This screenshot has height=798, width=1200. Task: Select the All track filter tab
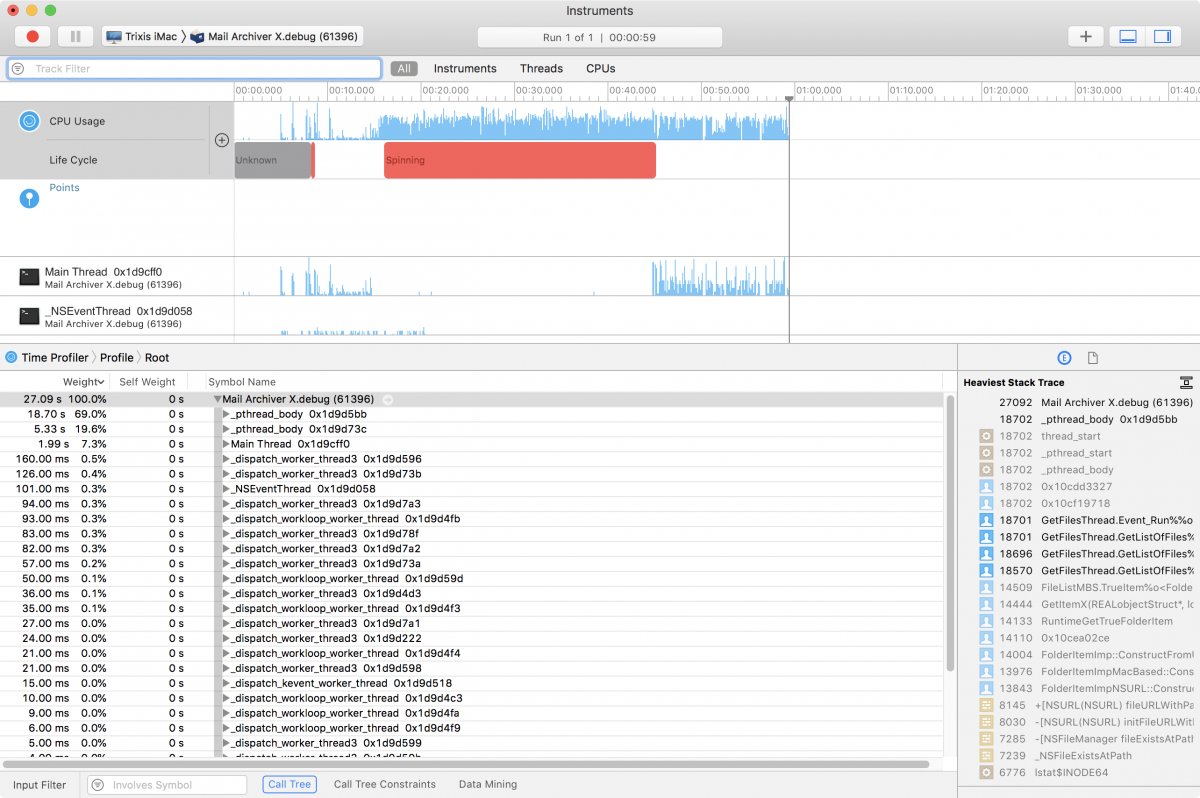click(404, 69)
